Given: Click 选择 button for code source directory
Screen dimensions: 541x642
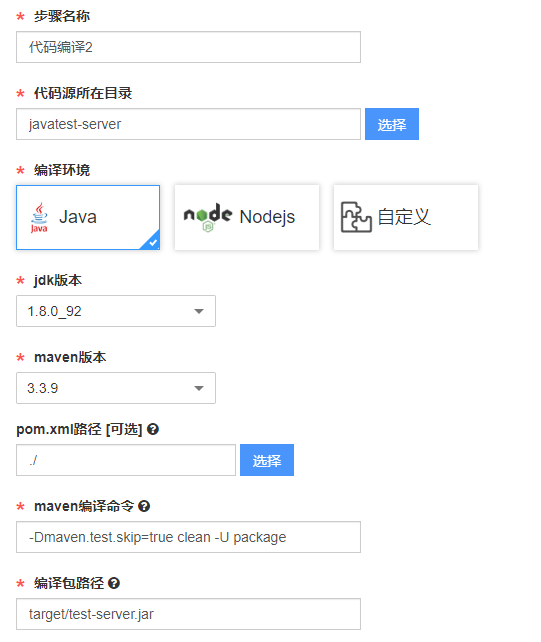Looking at the screenshot, I should click(x=392, y=124).
